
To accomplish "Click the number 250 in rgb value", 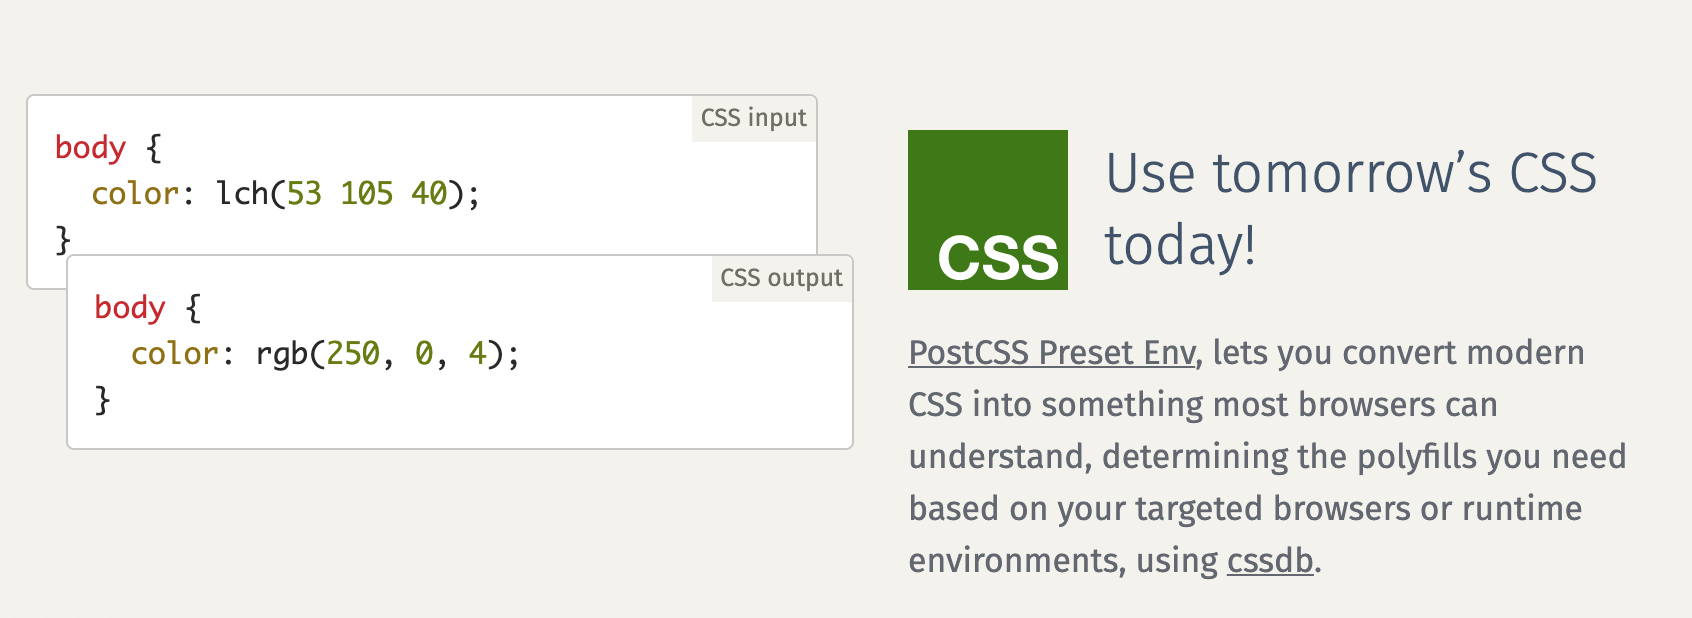I will pos(353,353).
